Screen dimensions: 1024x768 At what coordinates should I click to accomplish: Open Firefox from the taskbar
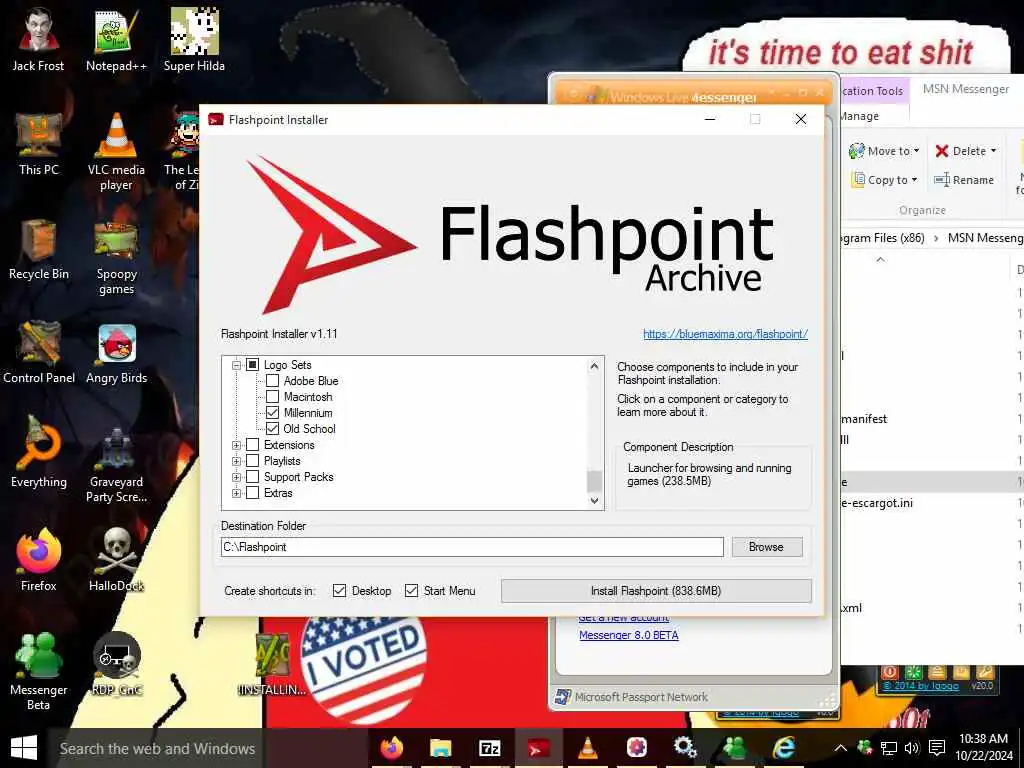point(392,748)
